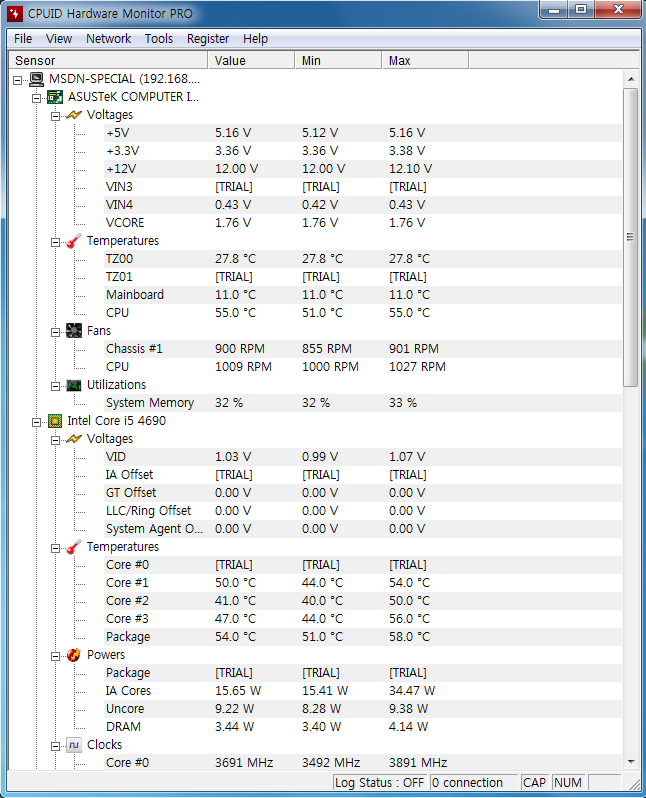The width and height of the screenshot is (646, 798).
Task: Collapse the Intel Core i5 4690 node
Action: [x=37, y=421]
